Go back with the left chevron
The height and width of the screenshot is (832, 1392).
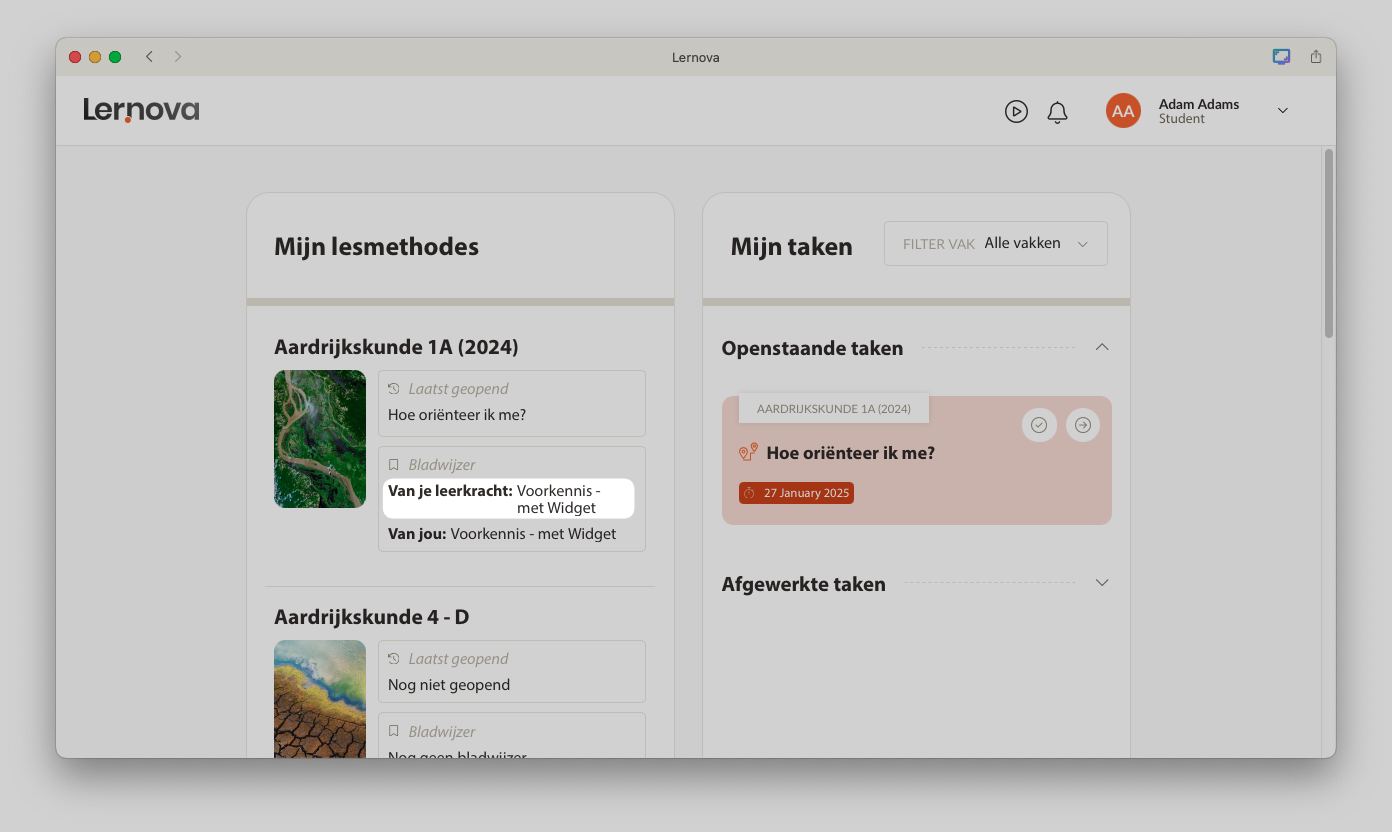point(149,57)
